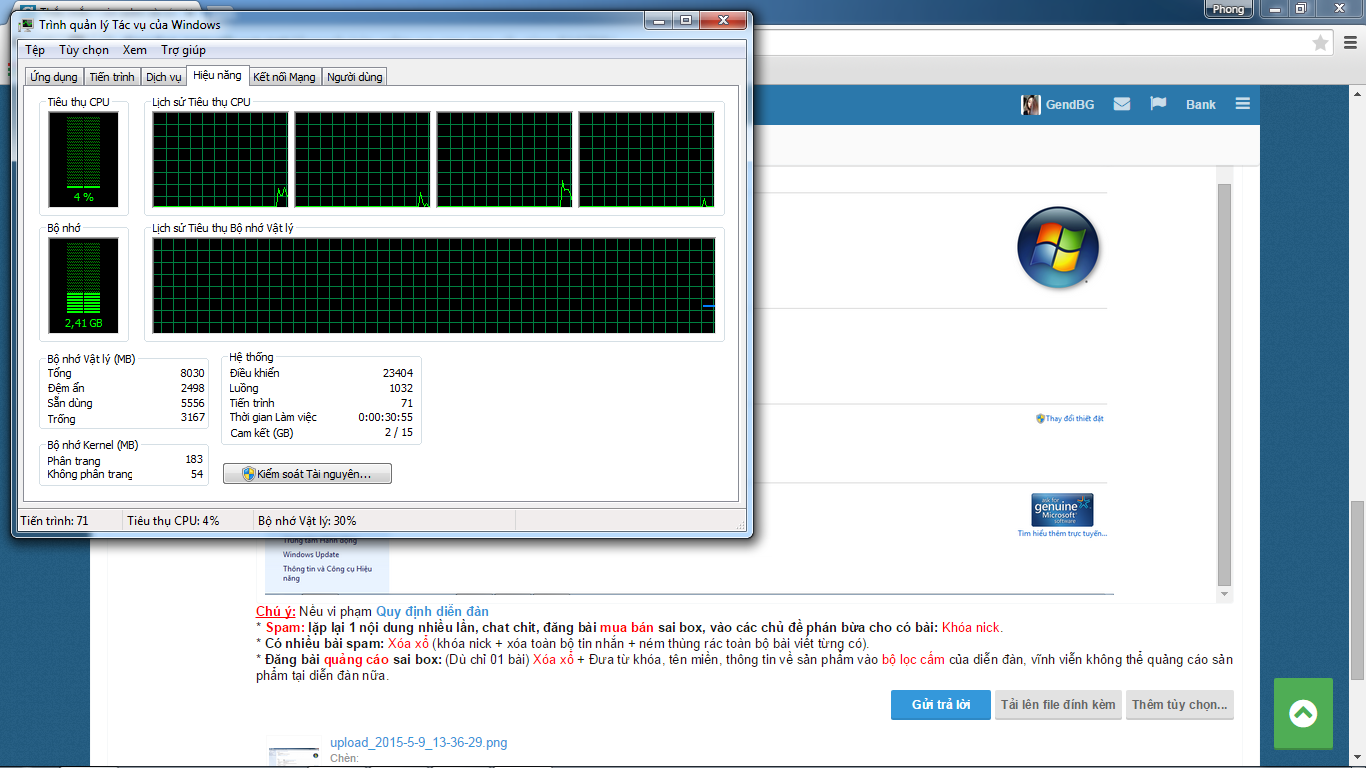Viewport: 1366px width, 768px height.
Task: Click Thông tin và Công cụ Hiệu năng text
Action: (326, 573)
